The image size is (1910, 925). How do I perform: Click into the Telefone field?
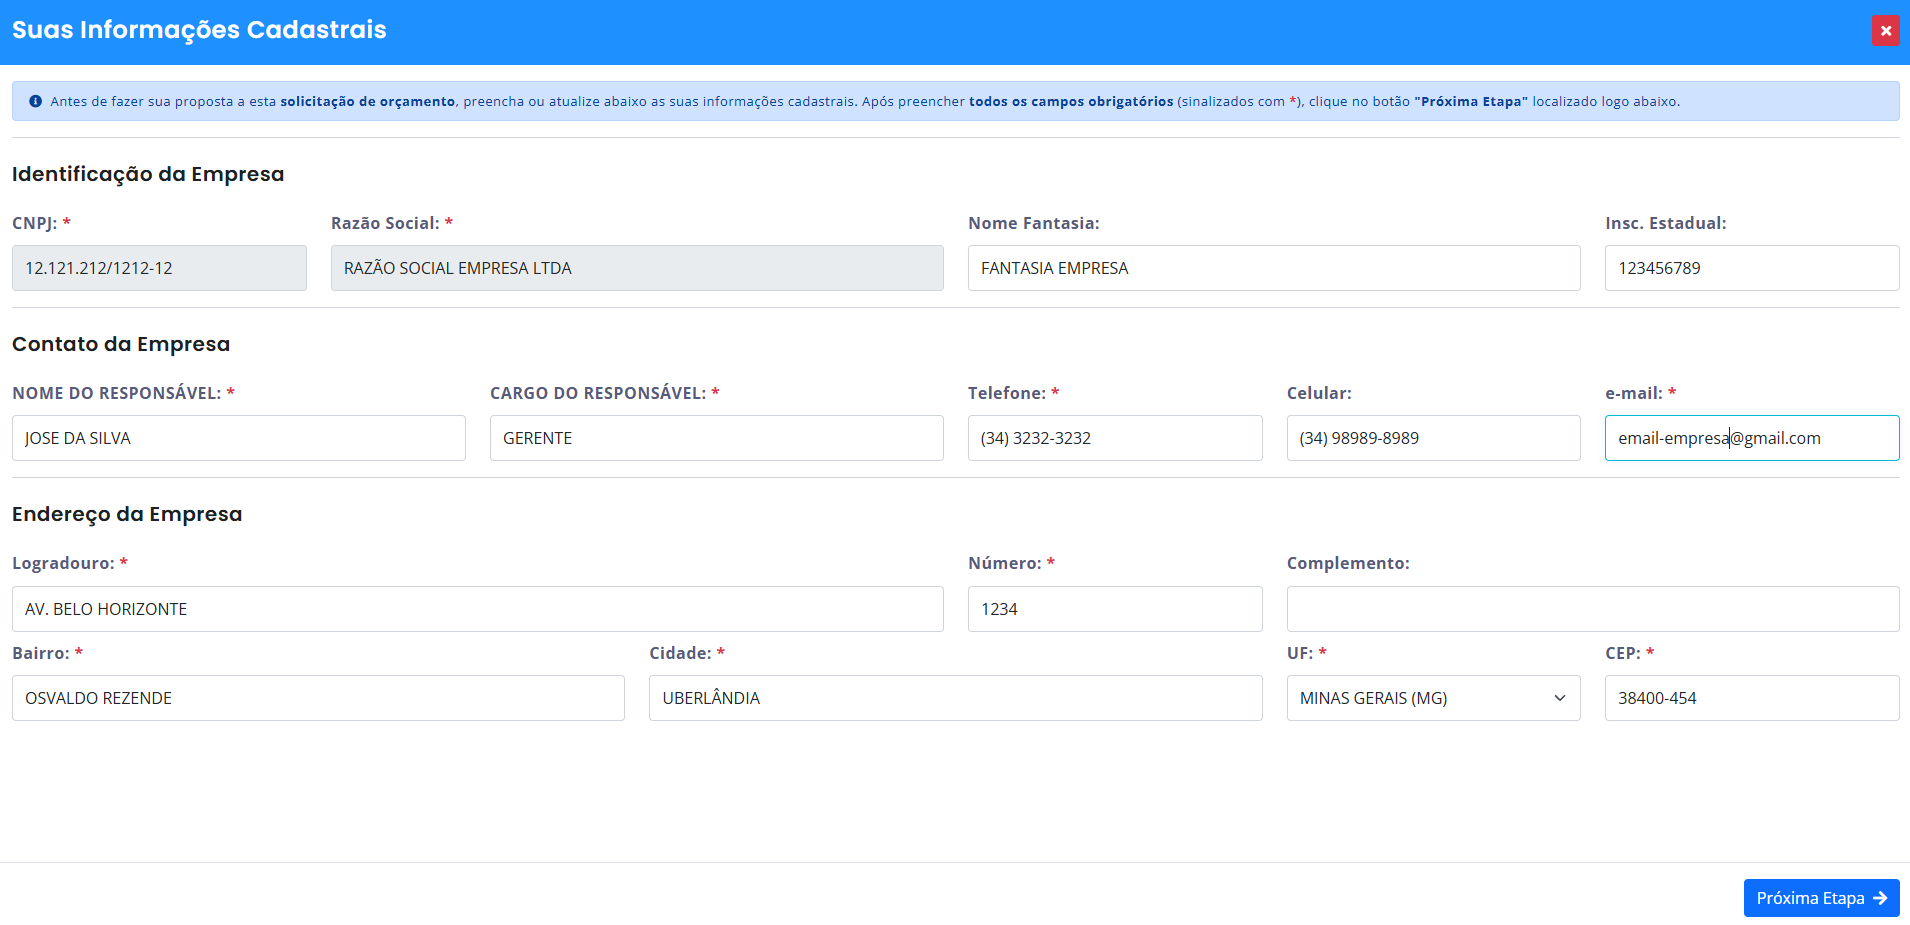pyautogui.click(x=1114, y=438)
